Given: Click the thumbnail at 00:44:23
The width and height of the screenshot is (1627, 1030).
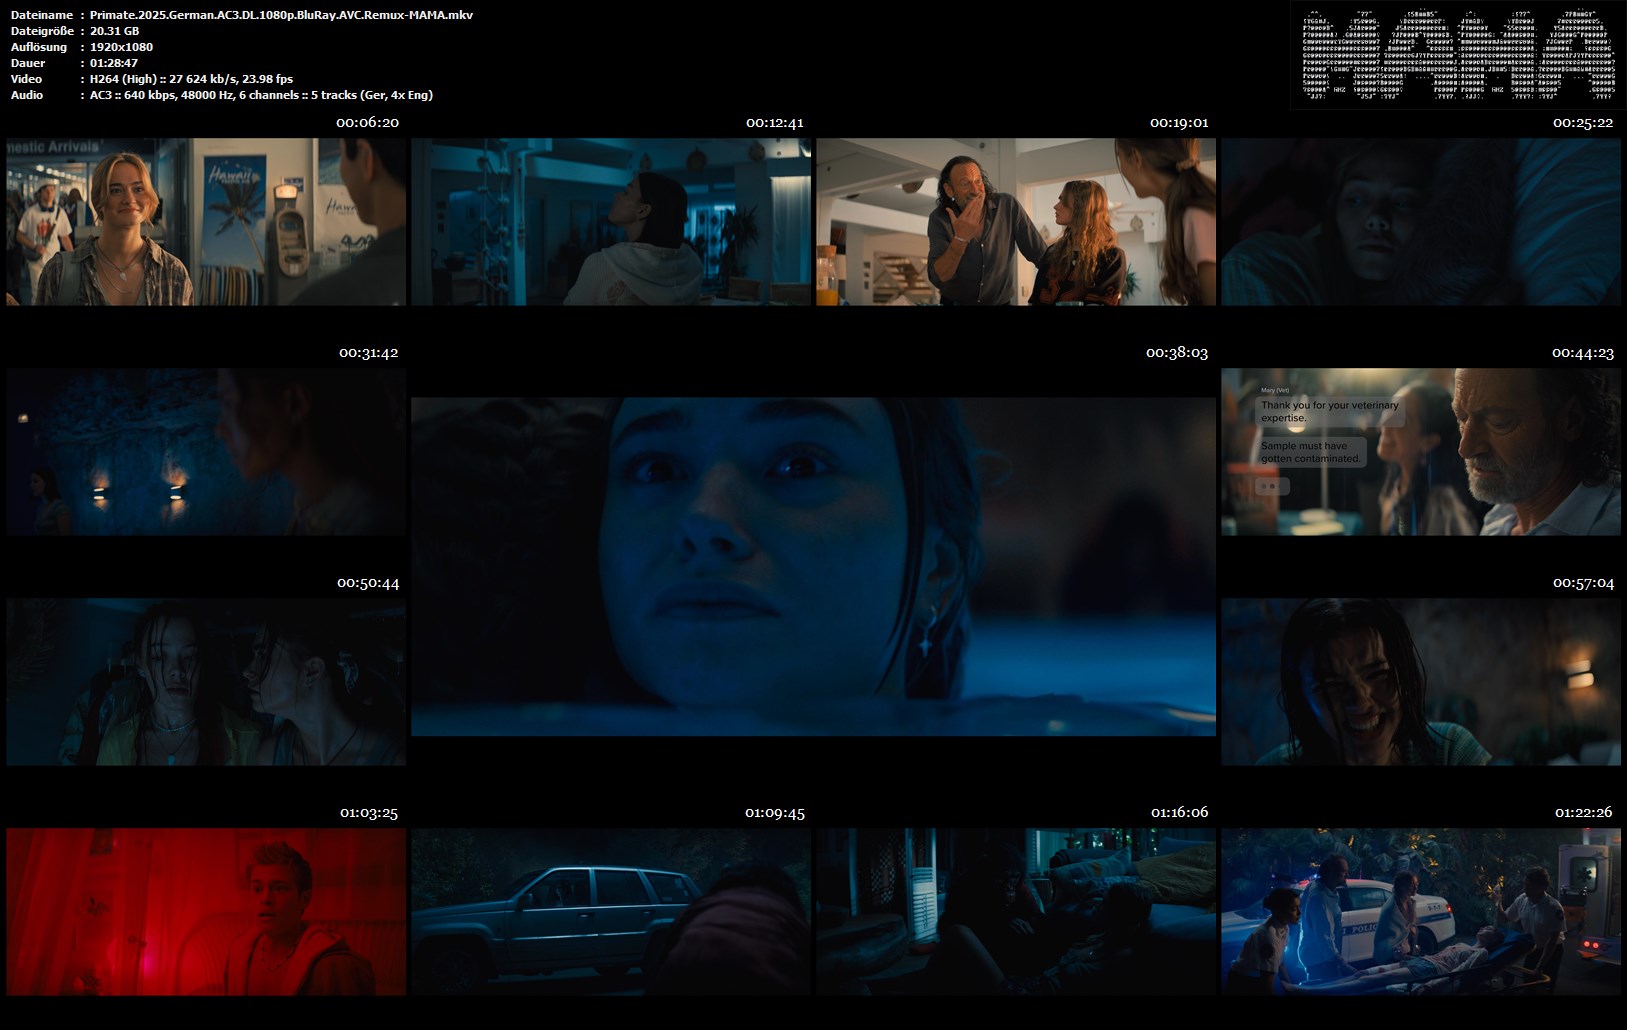Looking at the screenshot, I should coord(1421,452).
